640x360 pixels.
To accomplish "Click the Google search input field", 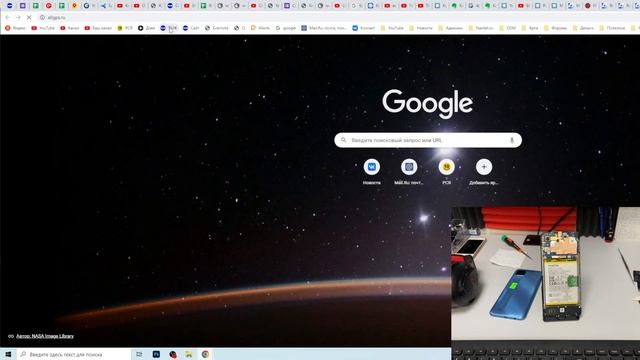I will click(x=428, y=140).
